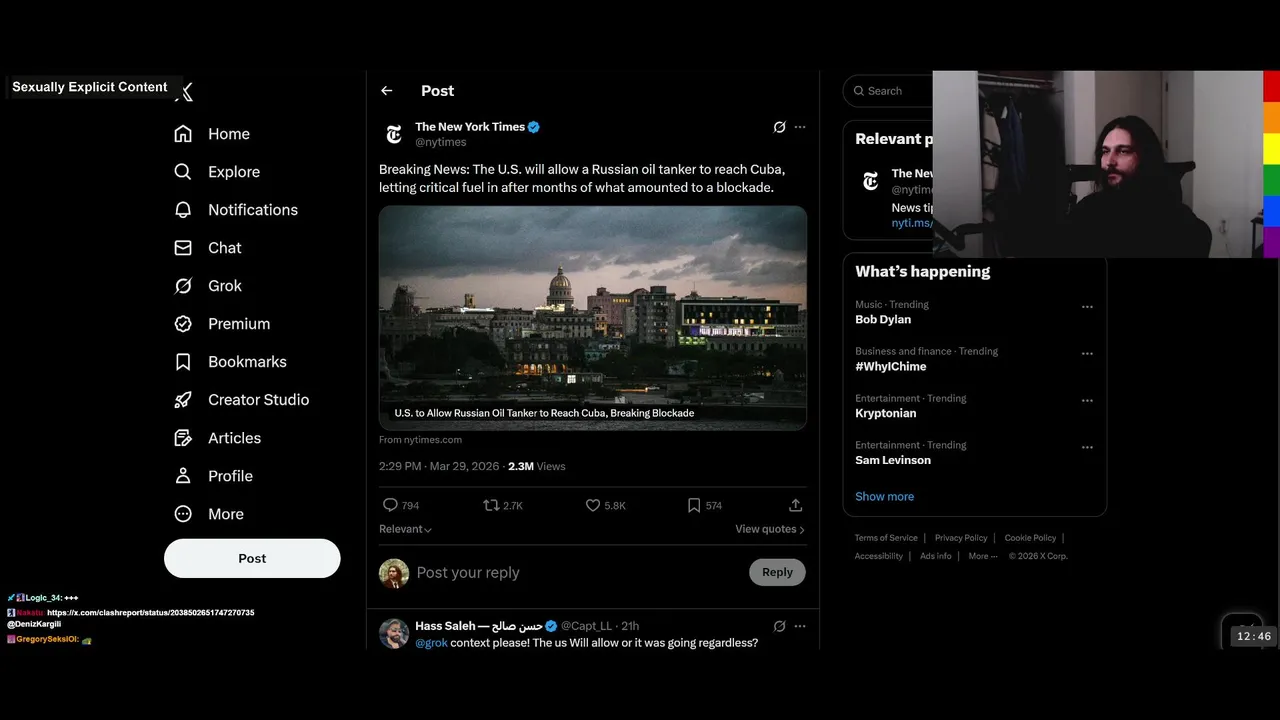1280x720 pixels.
Task: Click the Creator Studio rocket icon
Action: pos(183,400)
